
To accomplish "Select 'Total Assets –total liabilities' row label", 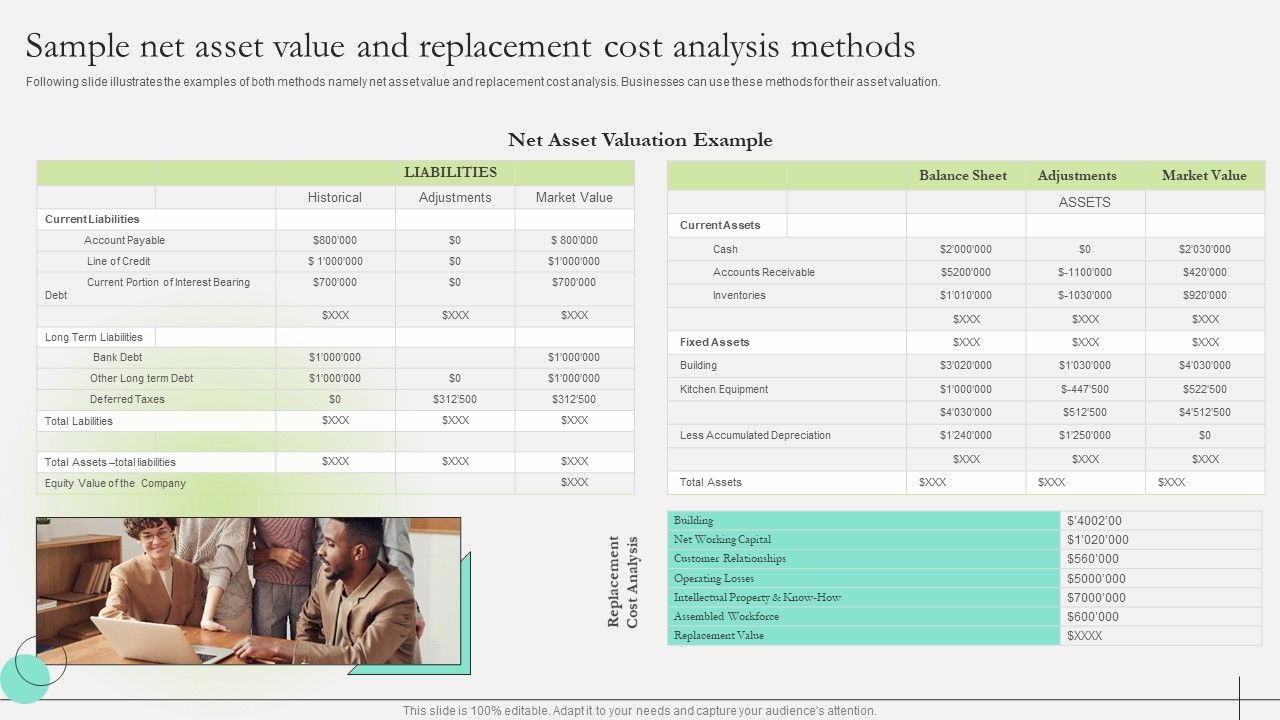I will pos(110,462).
